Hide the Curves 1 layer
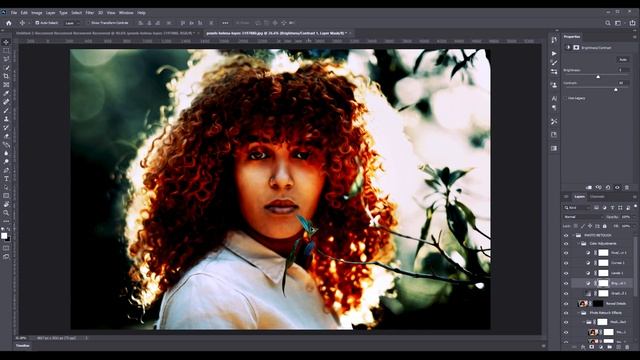The image size is (640, 360). pos(566,263)
